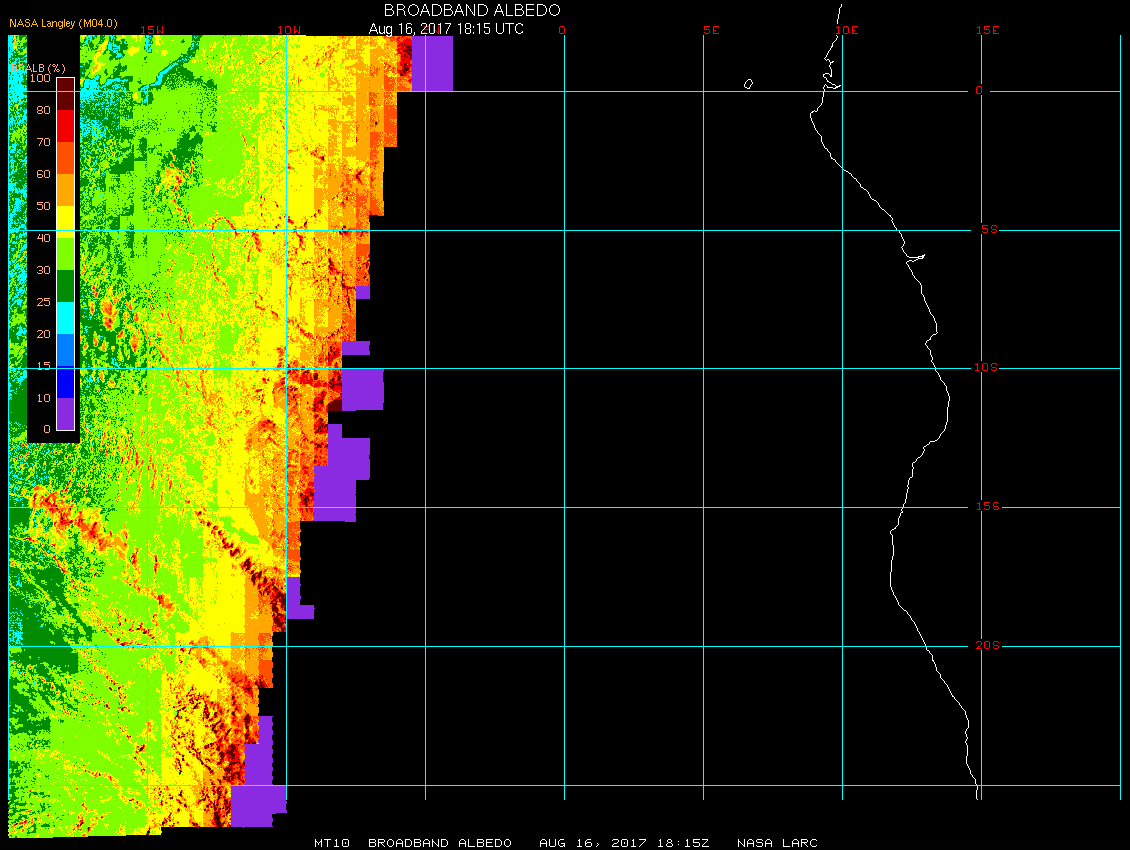1130x850 pixels.
Task: Select the 'Aug 16, 2017 18:15 UTC' timestamp
Action: (x=446, y=29)
